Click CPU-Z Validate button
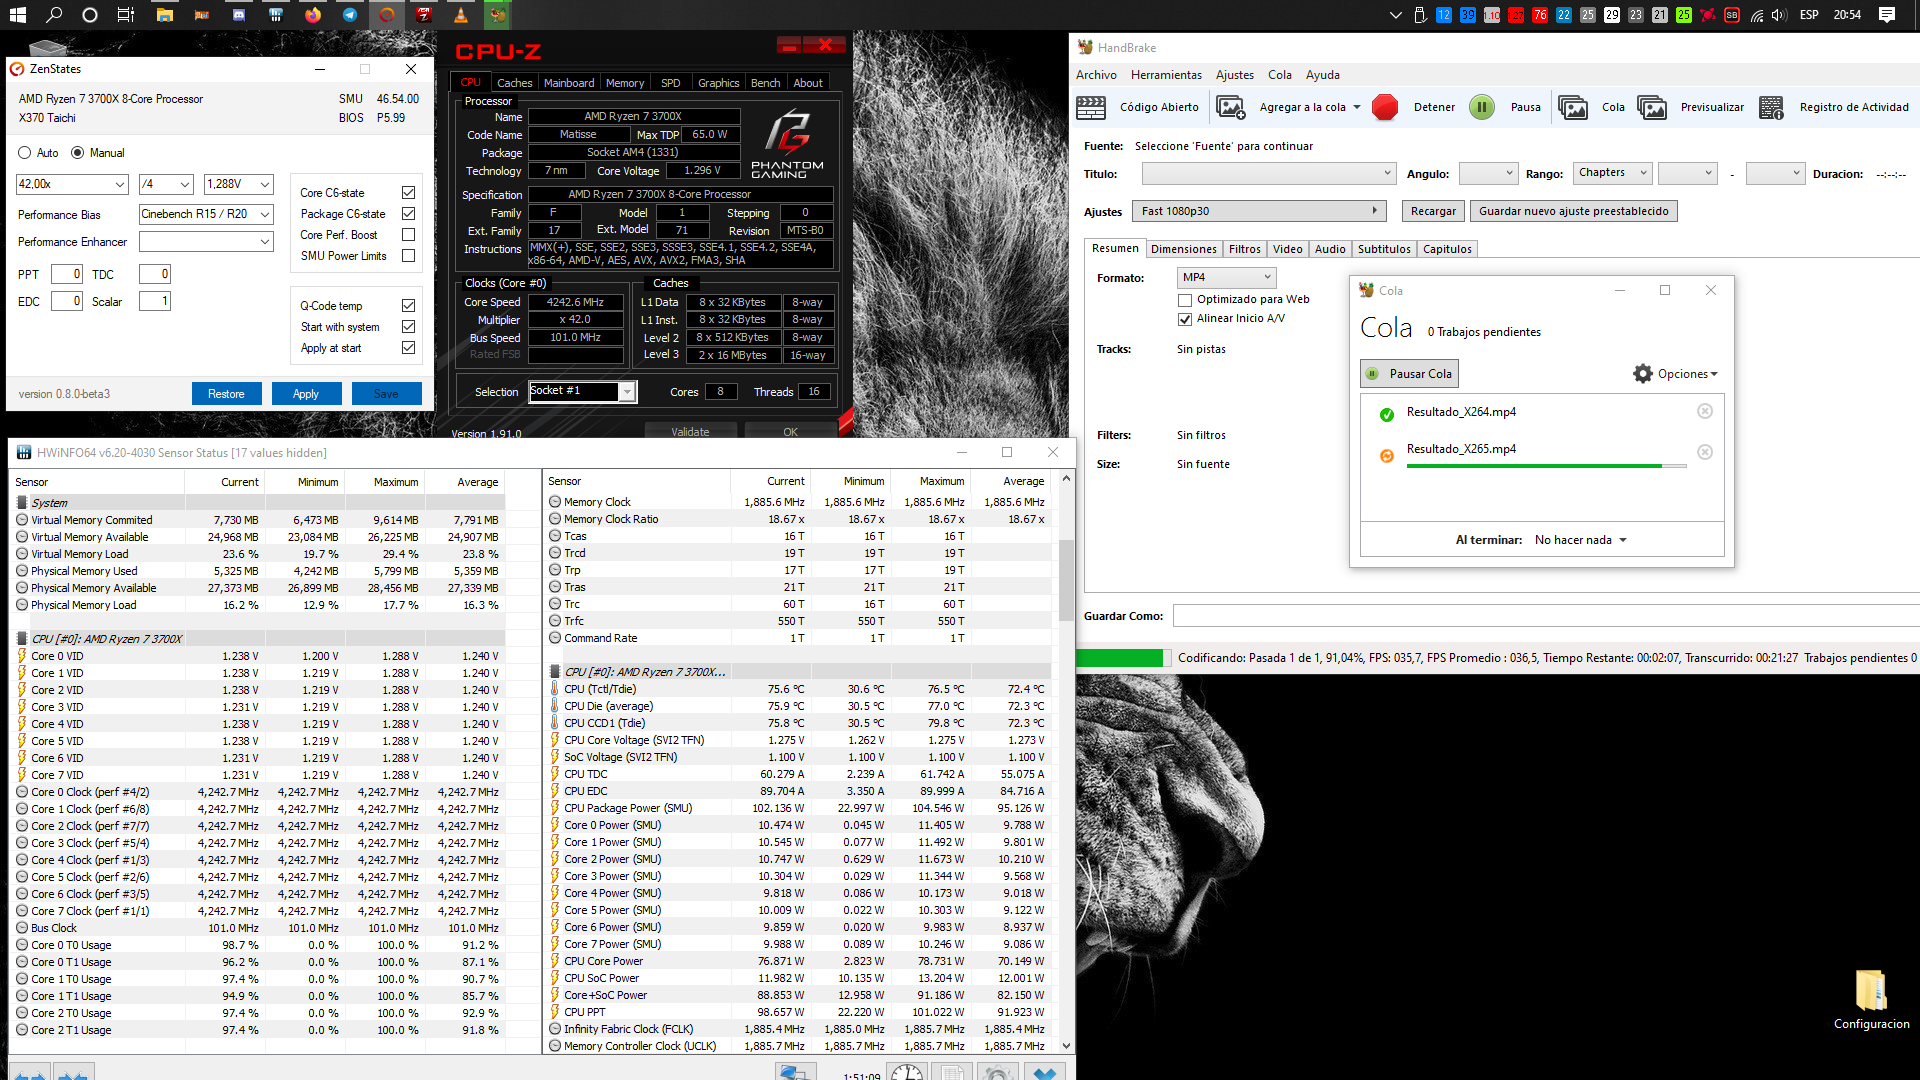Viewport: 1920px width, 1080px height. (690, 432)
